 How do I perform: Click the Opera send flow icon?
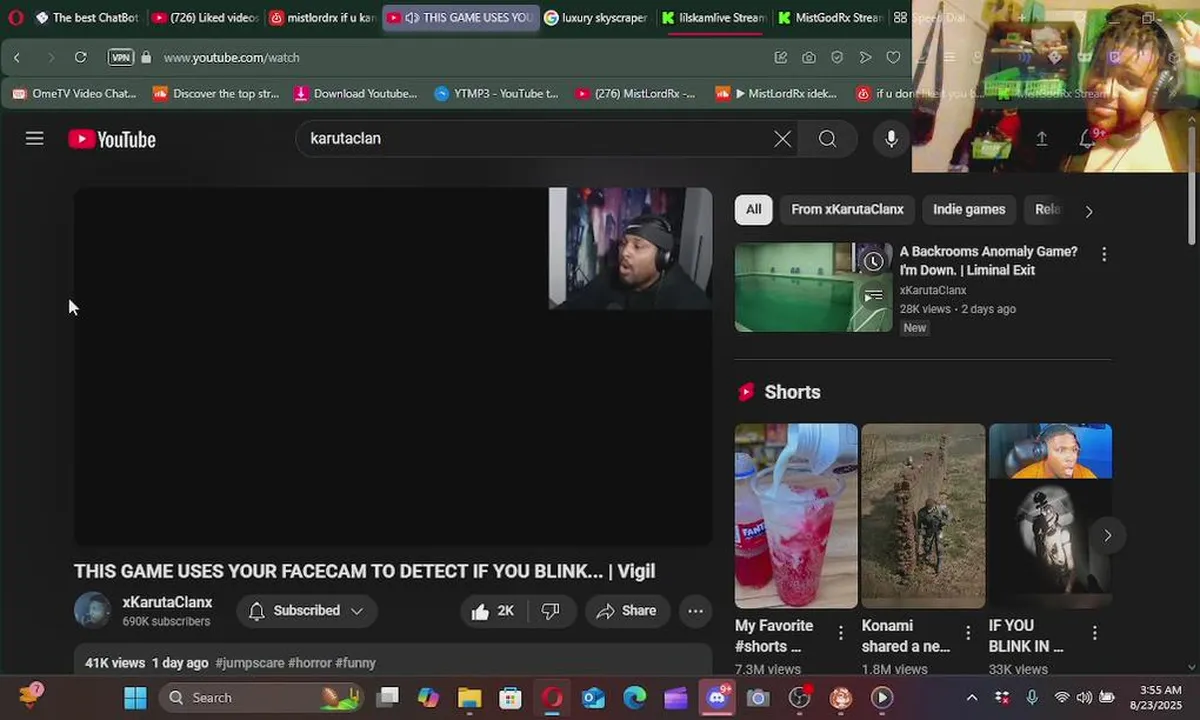click(x=866, y=58)
